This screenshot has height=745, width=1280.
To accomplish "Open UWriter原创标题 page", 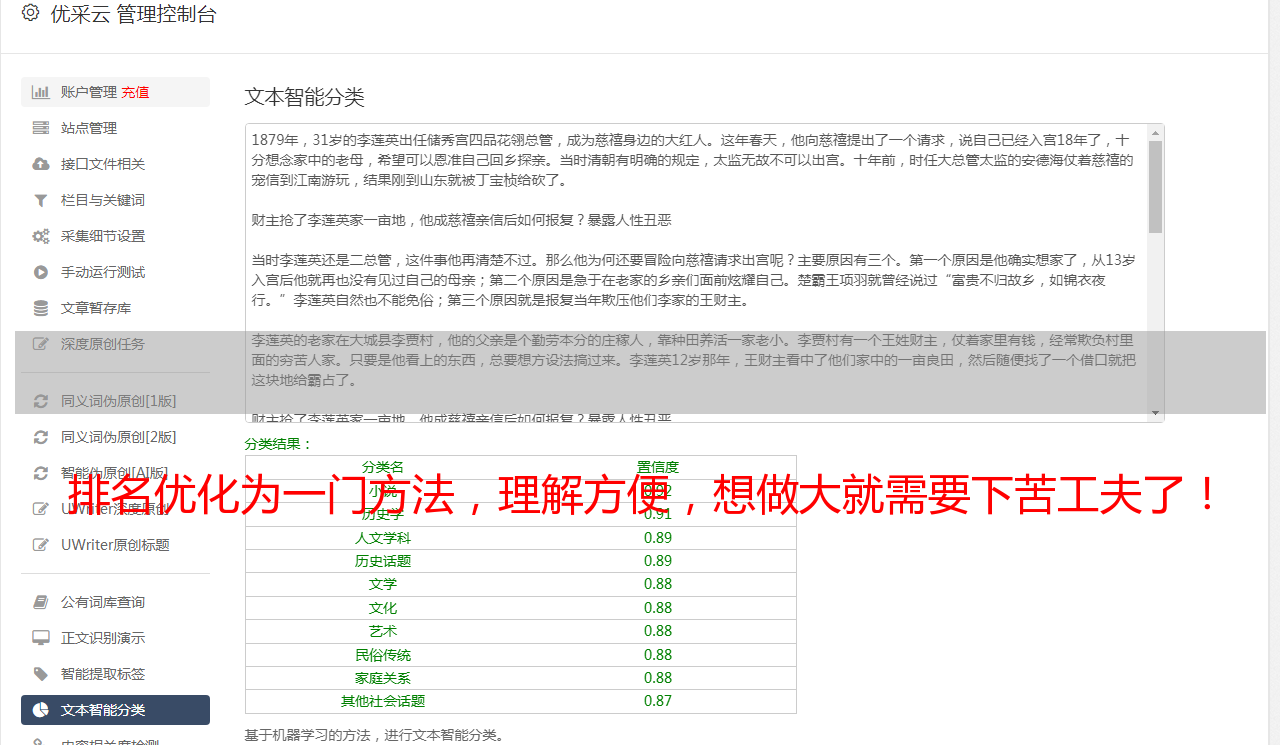I will [x=115, y=545].
